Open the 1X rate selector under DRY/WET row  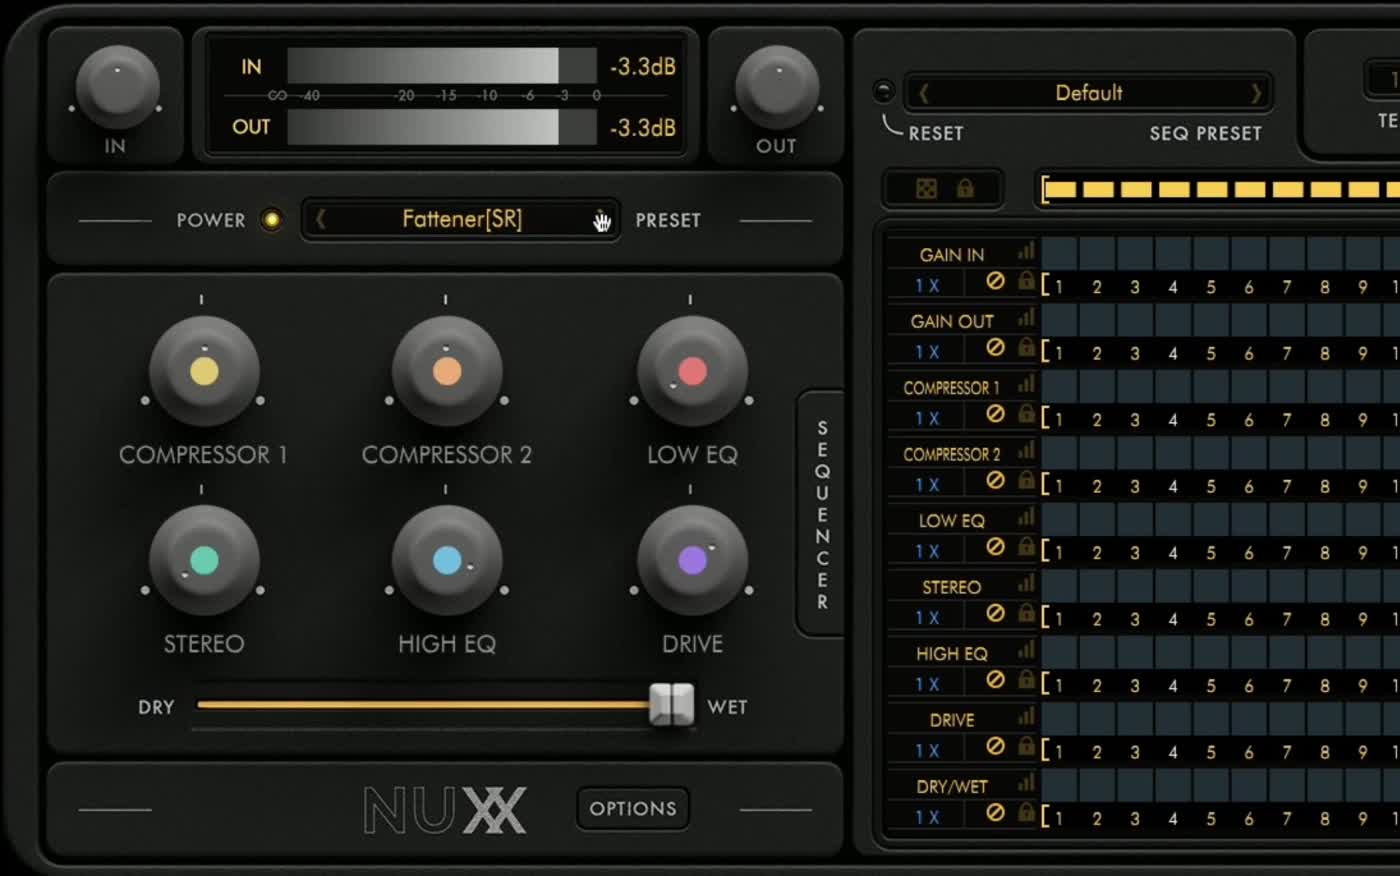(928, 818)
